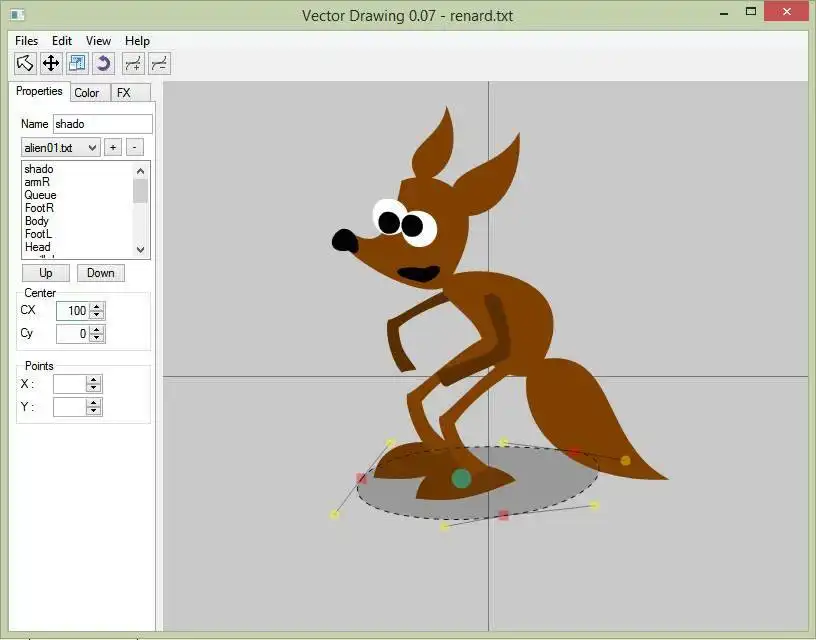Screen dimensions: 816x640
Task: Select FootR in the shape list
Action: click(x=39, y=208)
